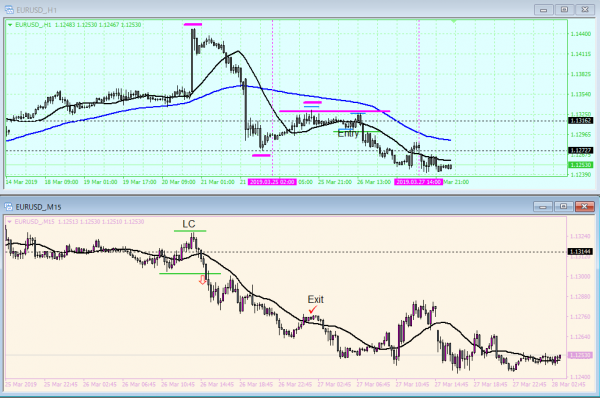
Task: Click the 25 Mar 2019 time label
Action: tap(21, 384)
